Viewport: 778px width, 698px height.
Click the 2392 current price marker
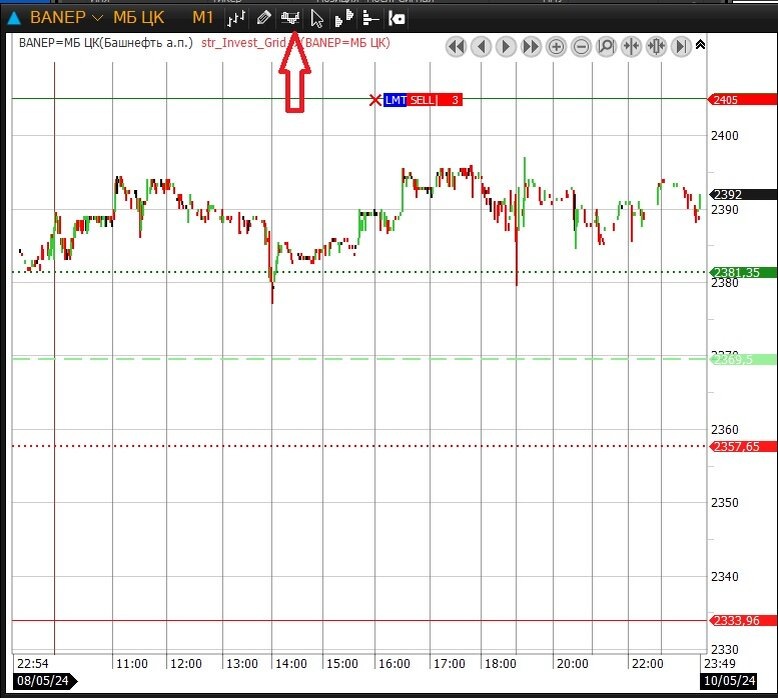point(742,194)
